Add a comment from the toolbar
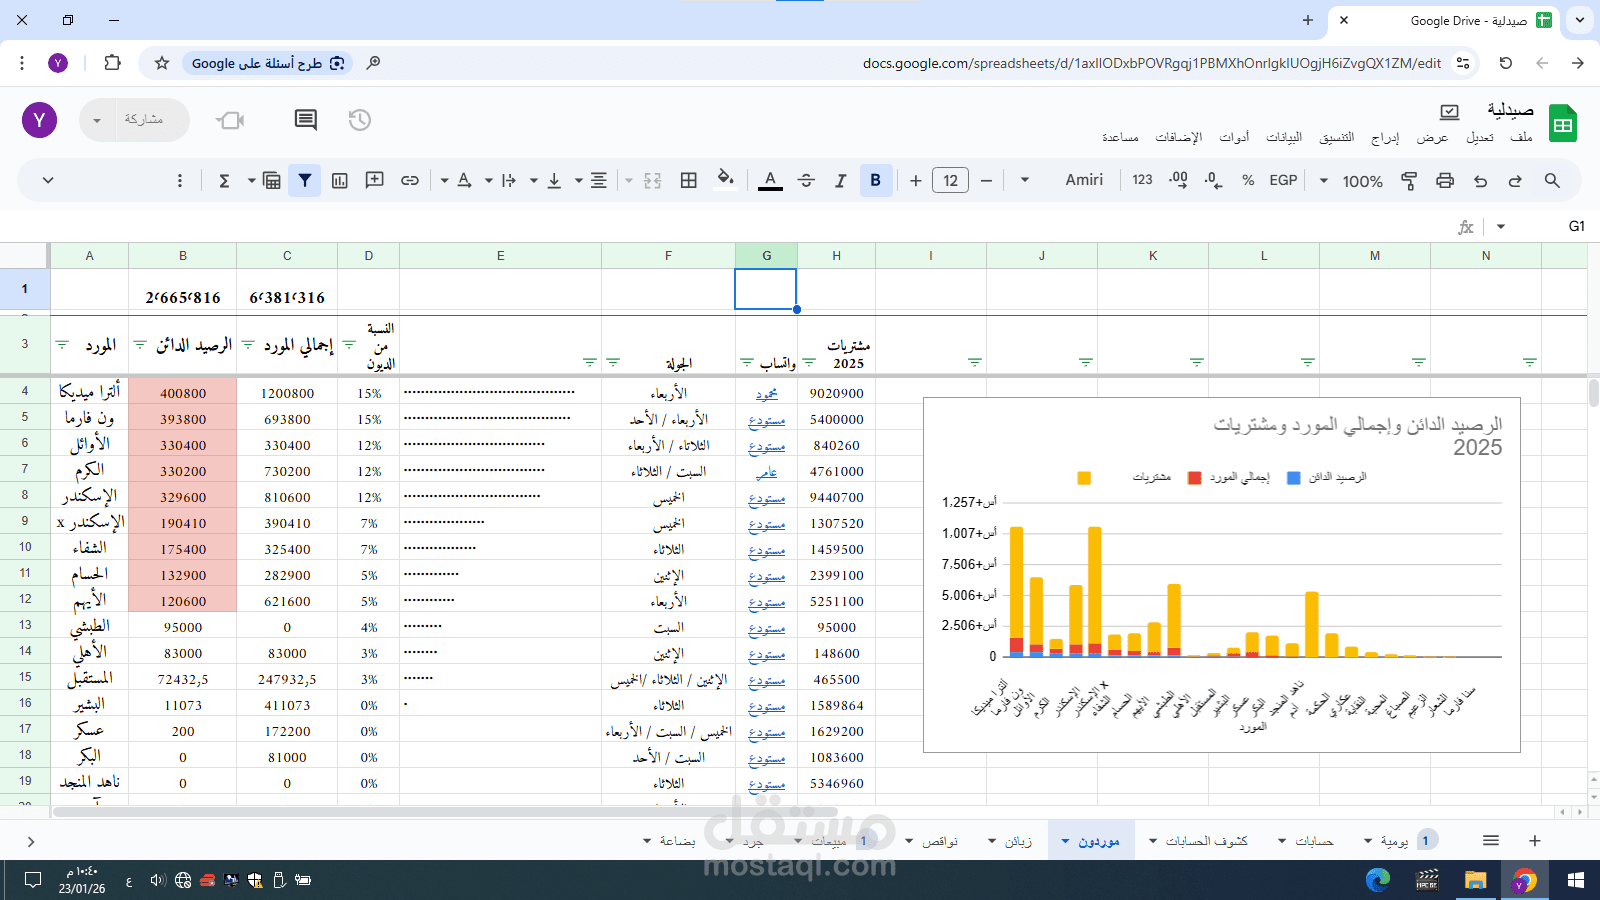Screen dimensions: 1600x900 point(375,181)
